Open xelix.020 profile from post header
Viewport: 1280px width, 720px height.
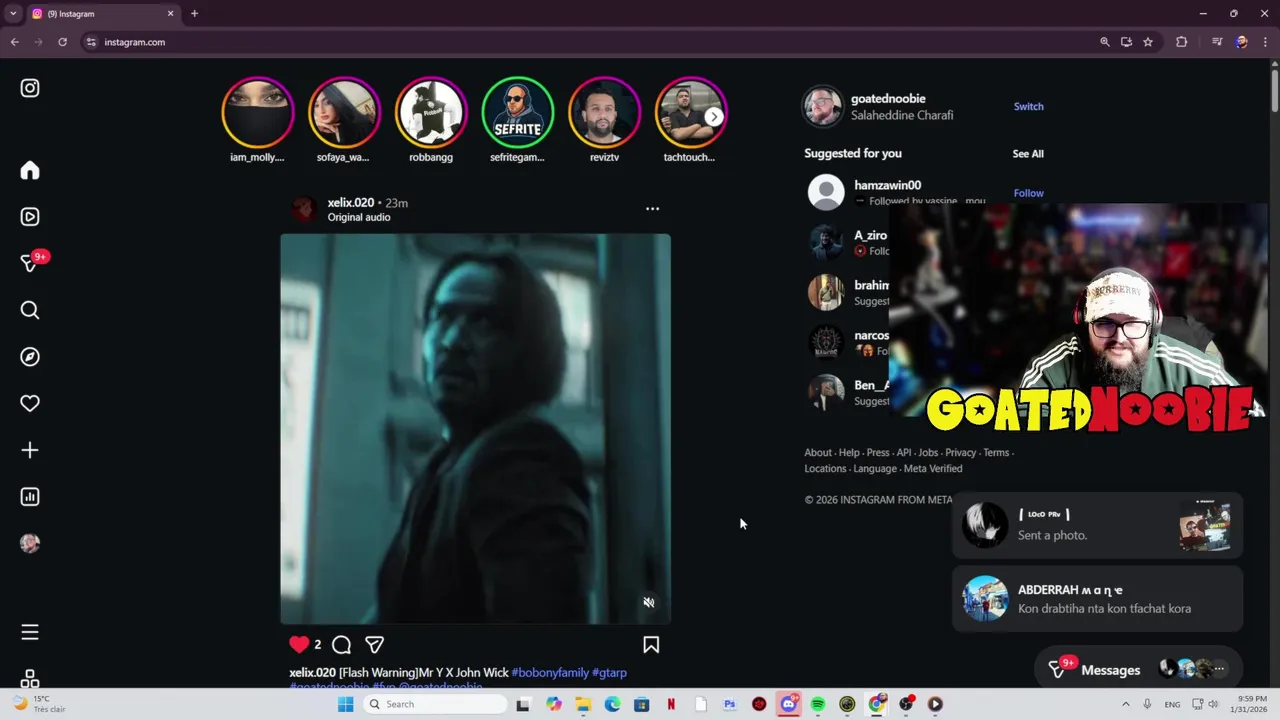point(350,202)
